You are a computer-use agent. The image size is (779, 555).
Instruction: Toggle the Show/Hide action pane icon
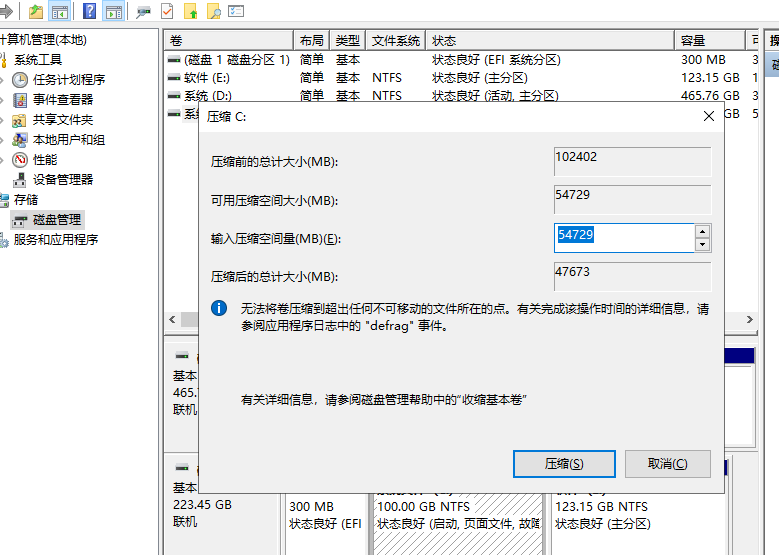coord(114,12)
